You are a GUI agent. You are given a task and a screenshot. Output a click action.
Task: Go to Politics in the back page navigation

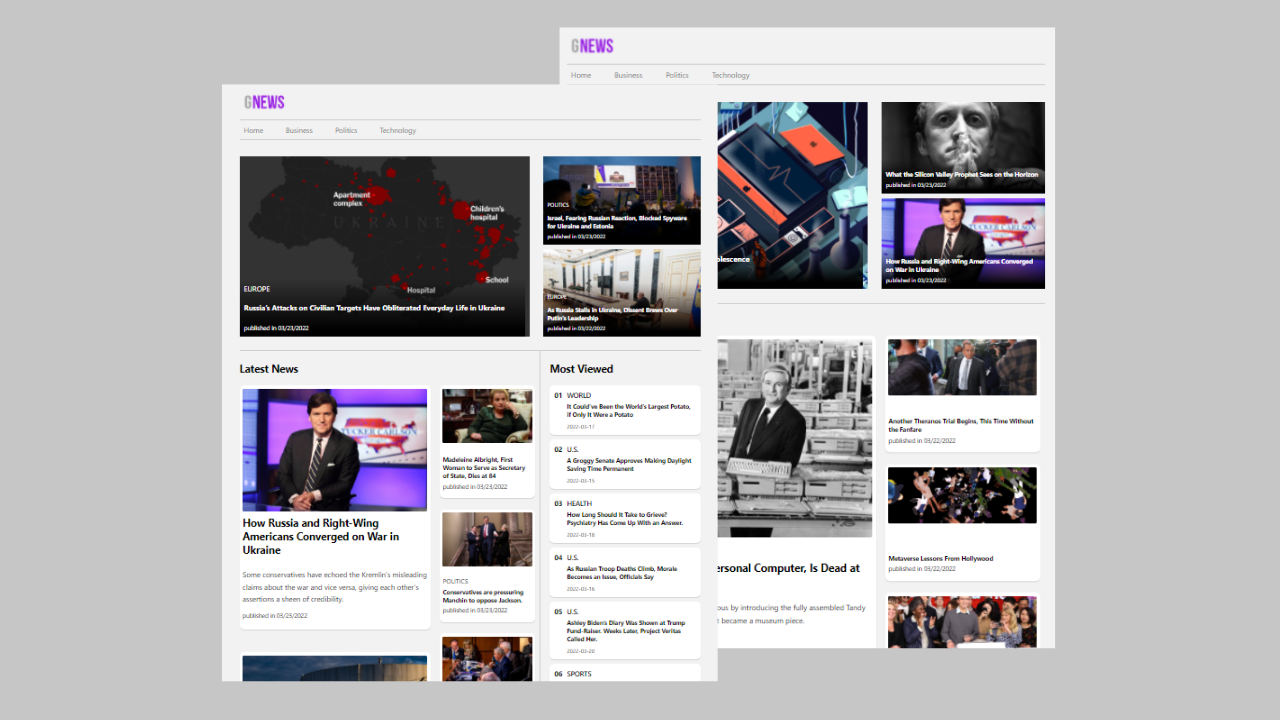click(x=677, y=75)
